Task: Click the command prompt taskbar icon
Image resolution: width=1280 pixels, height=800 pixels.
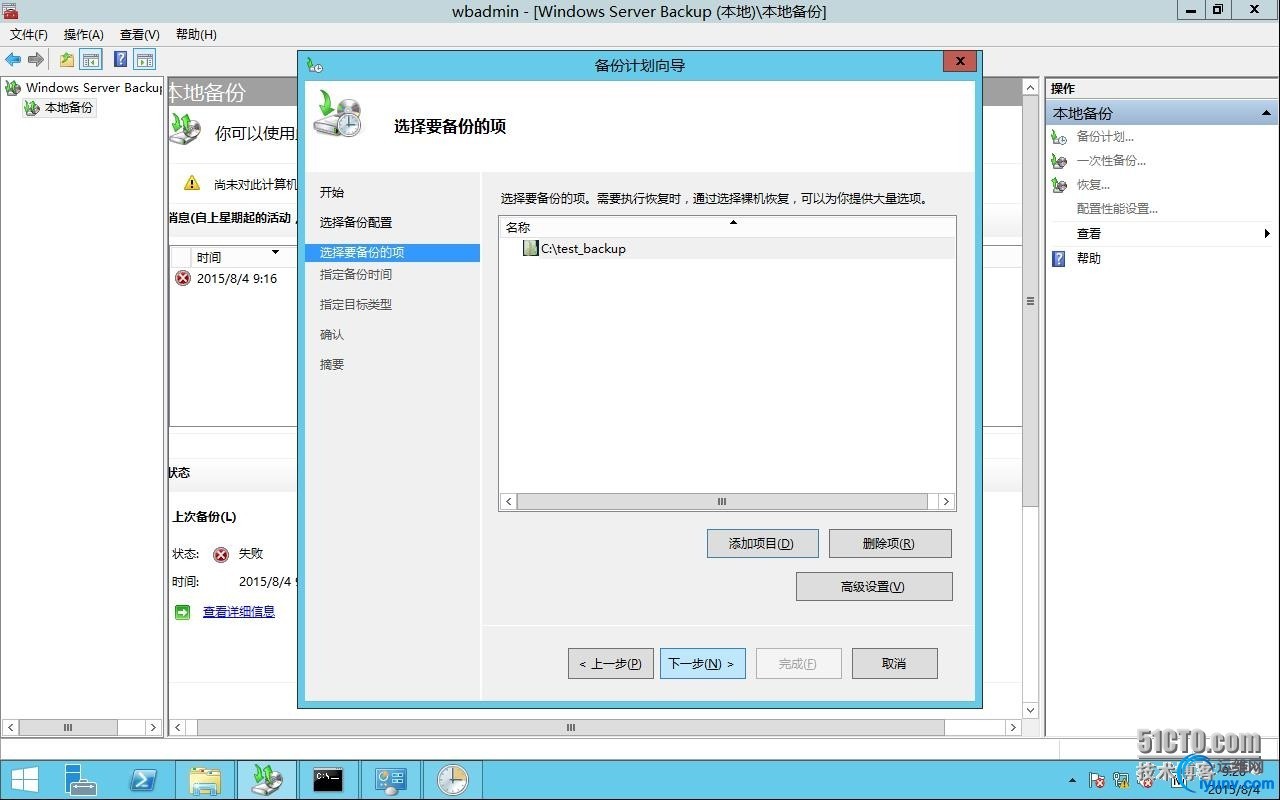Action: tap(329, 780)
